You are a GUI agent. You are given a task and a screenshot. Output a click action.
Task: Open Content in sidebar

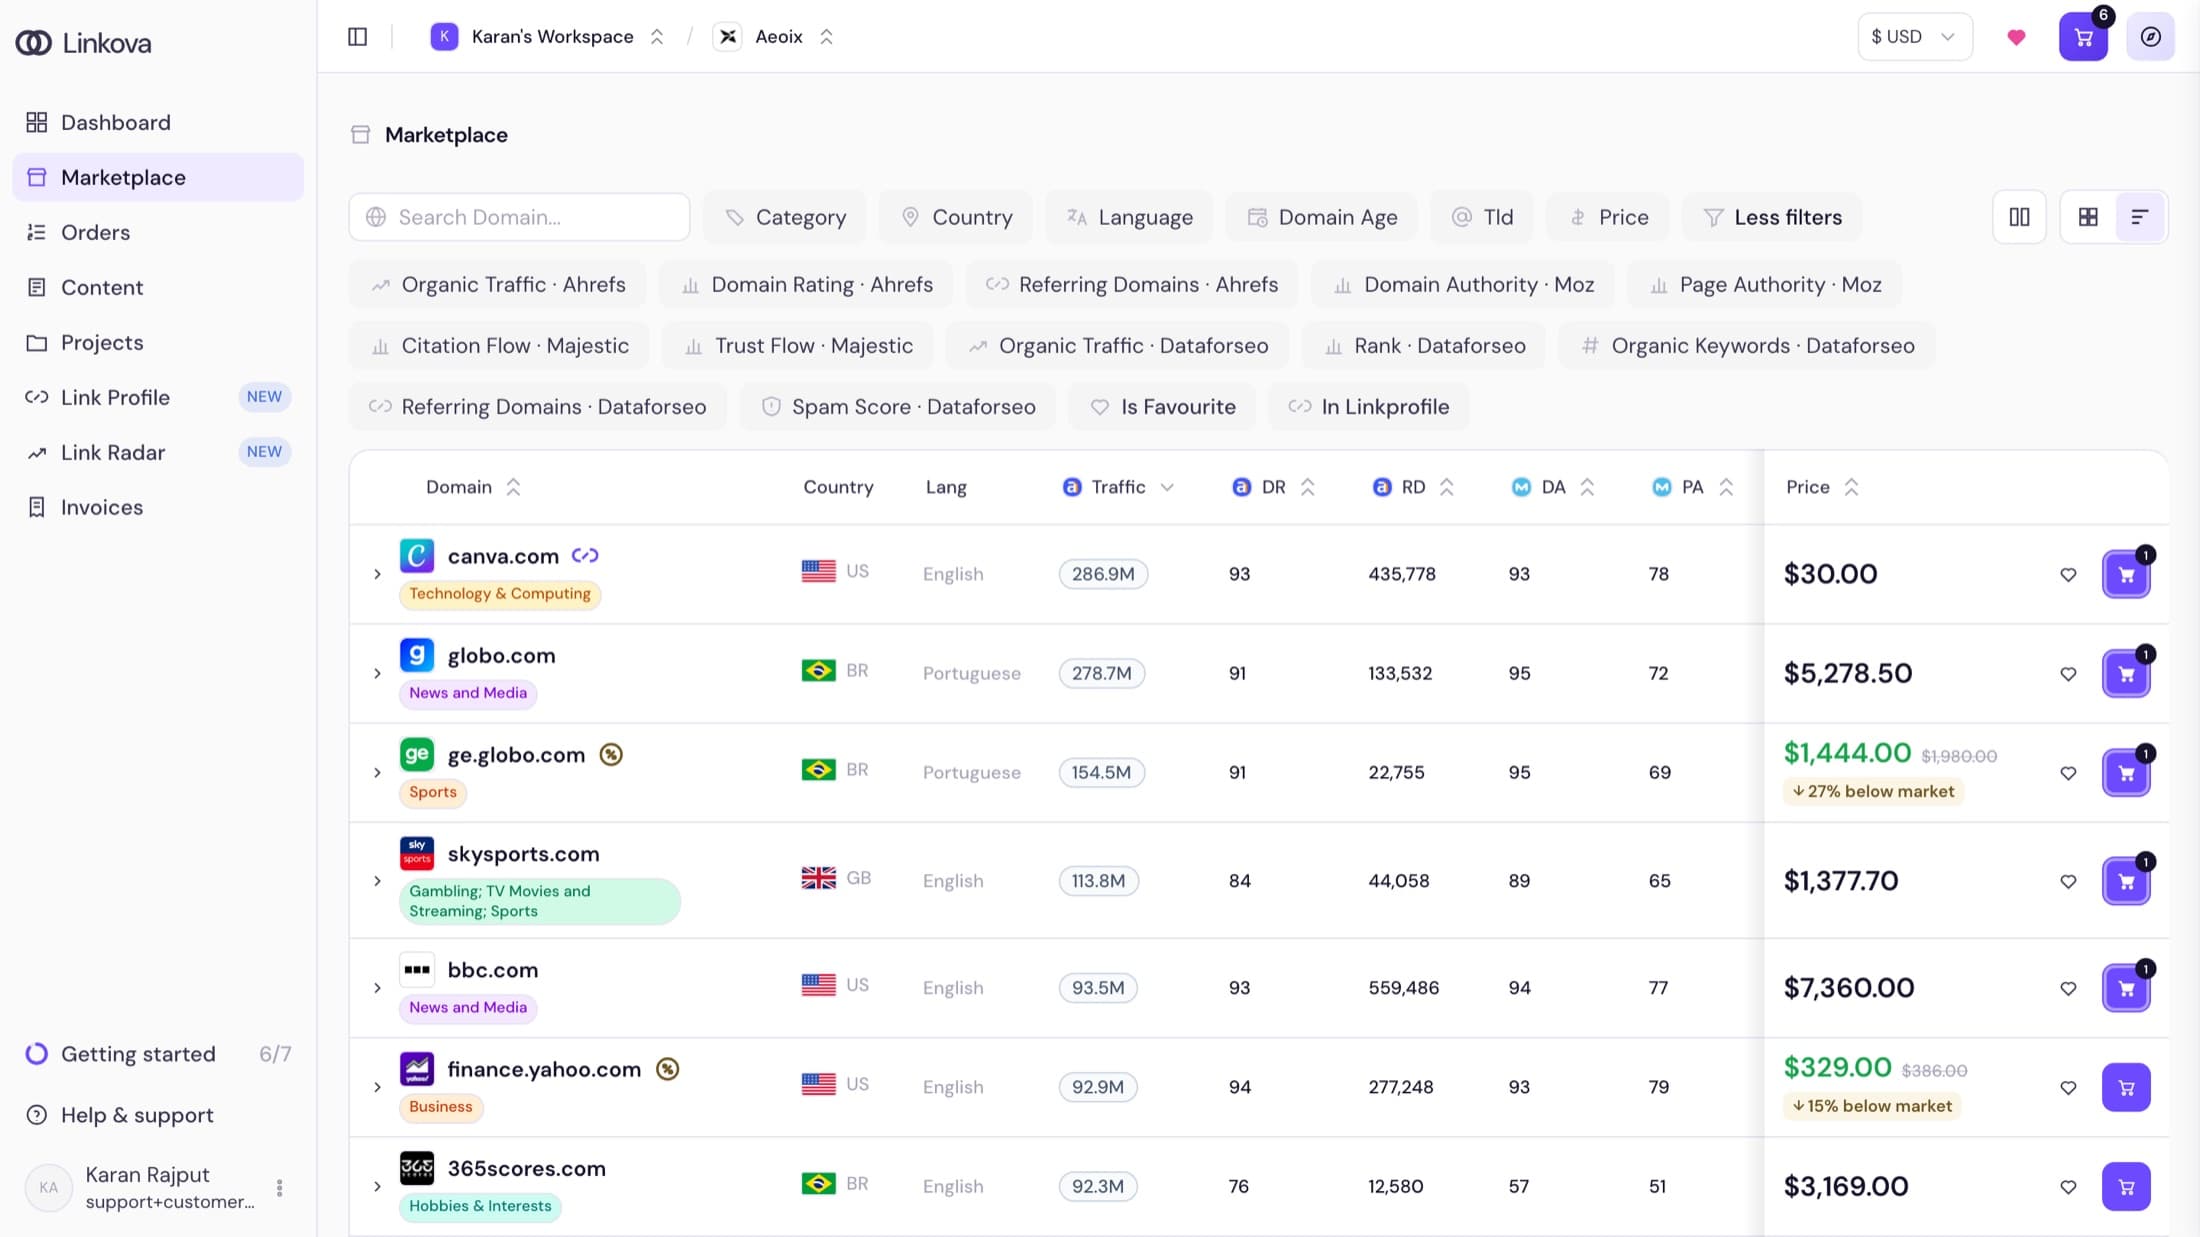(x=158, y=287)
